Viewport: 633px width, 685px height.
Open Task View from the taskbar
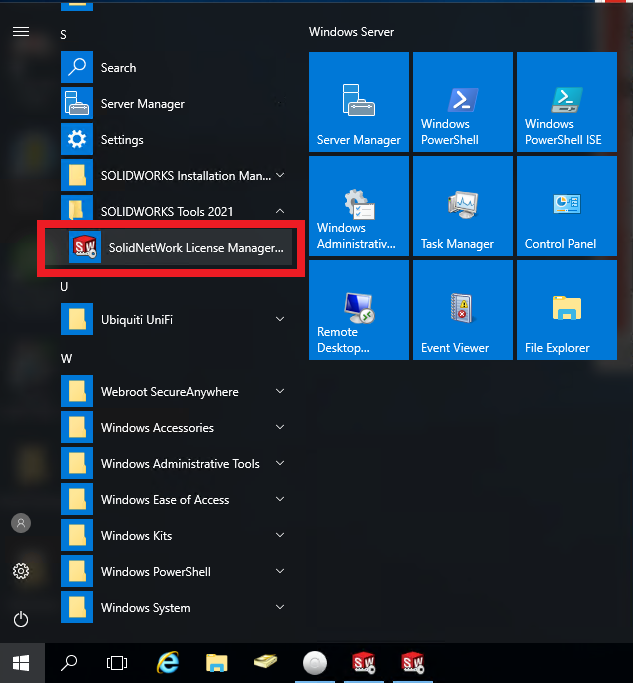tap(117, 663)
